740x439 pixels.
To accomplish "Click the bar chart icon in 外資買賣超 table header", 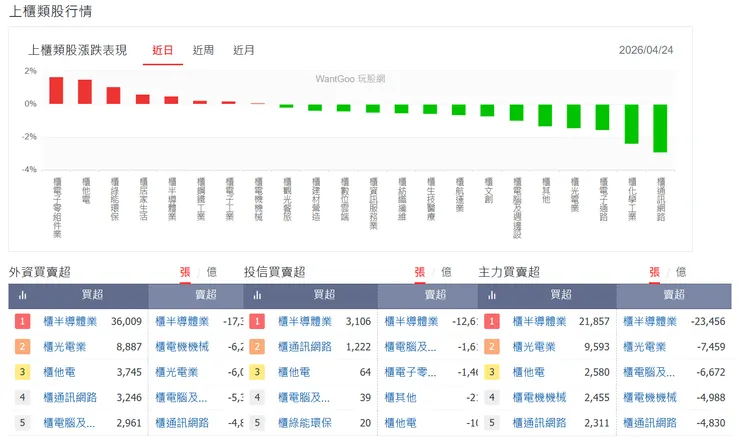I will coord(22,295).
